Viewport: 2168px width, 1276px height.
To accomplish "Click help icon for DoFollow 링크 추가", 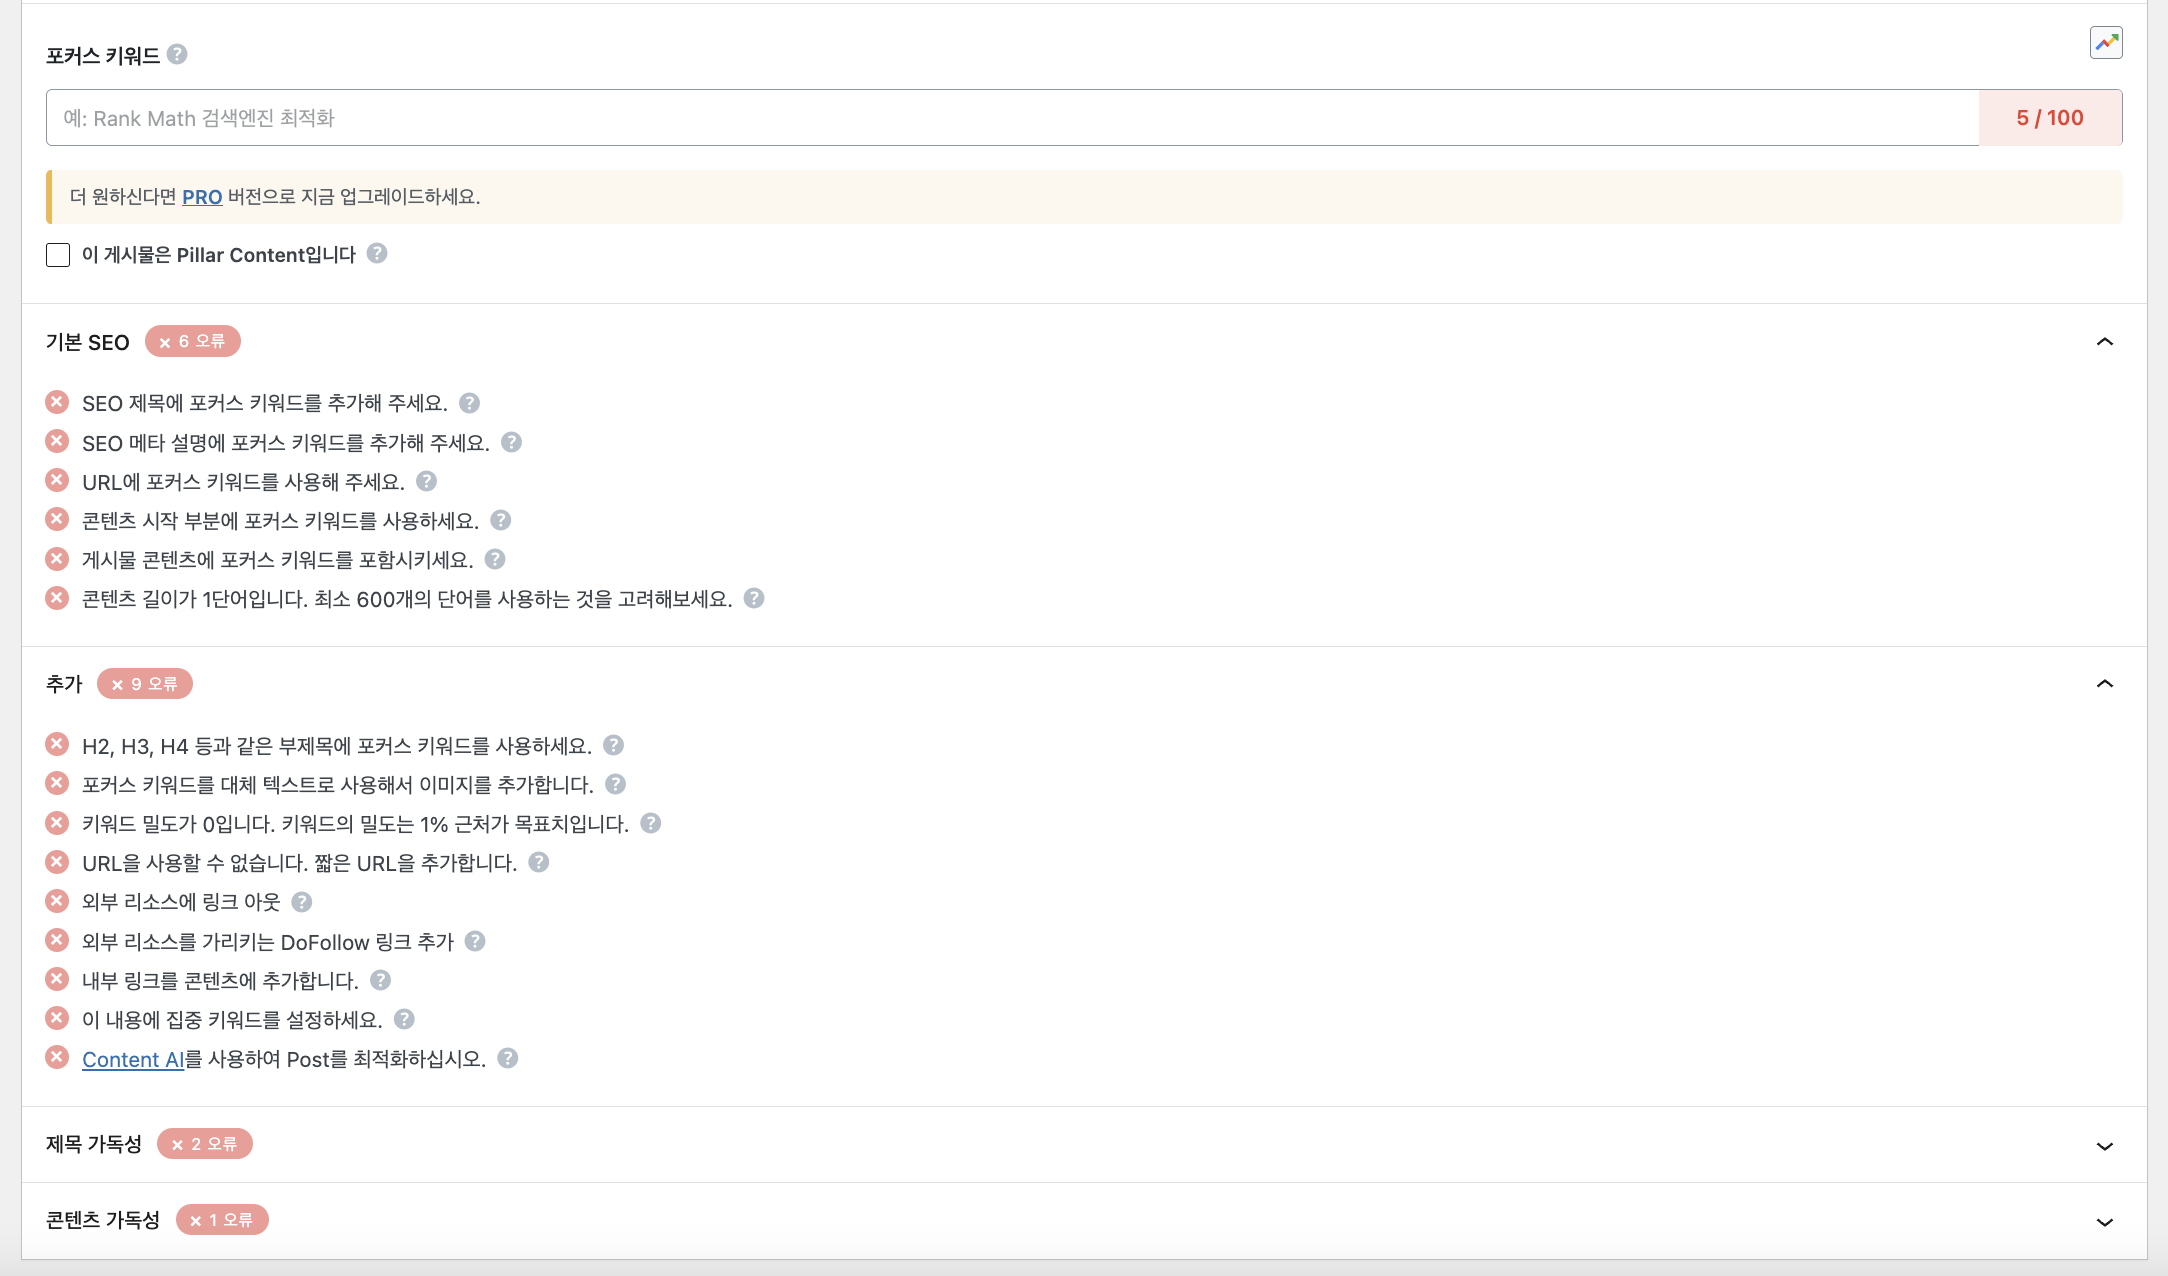I will (x=475, y=941).
